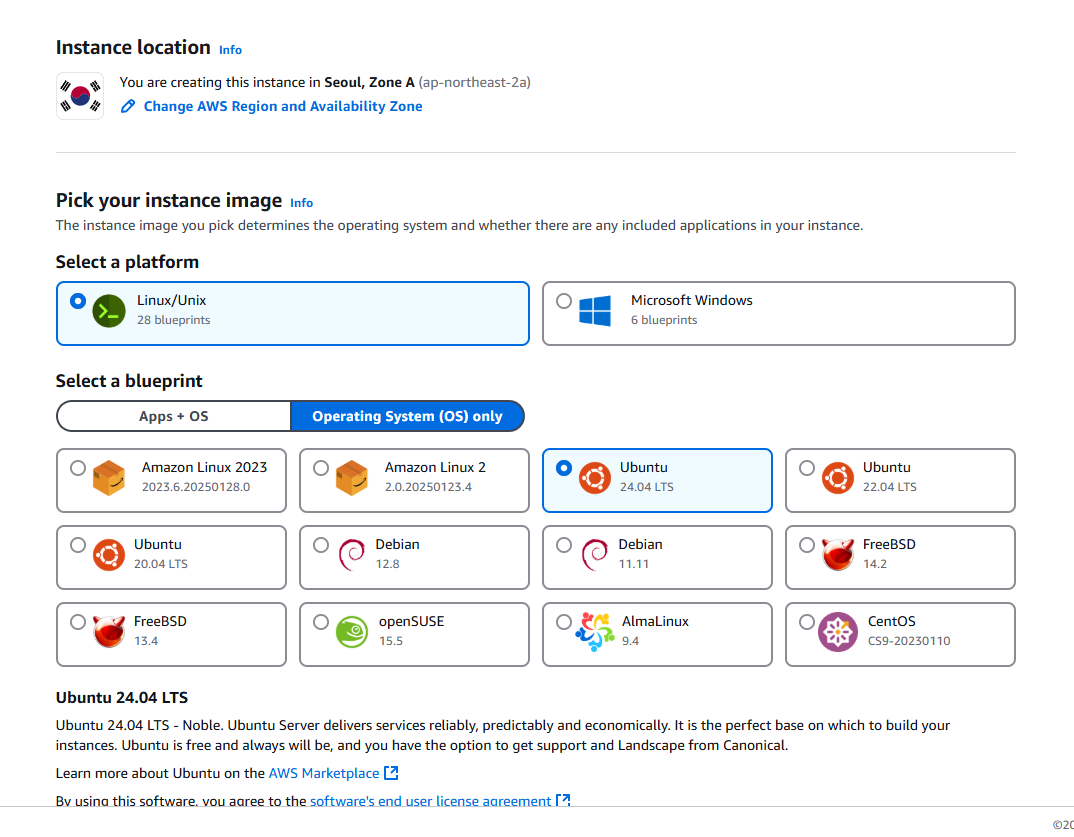Click the Amazon Linux 2 box icon
The width and height of the screenshot is (1074, 837).
click(x=352, y=477)
